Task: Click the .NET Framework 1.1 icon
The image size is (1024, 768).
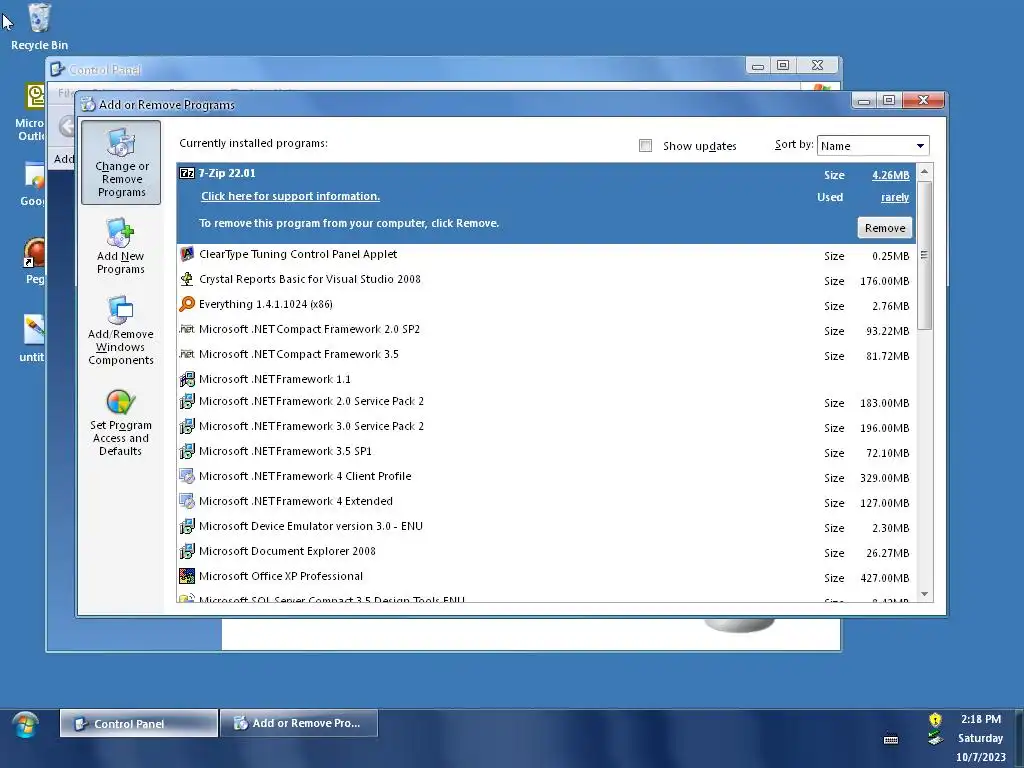Action: [187, 379]
